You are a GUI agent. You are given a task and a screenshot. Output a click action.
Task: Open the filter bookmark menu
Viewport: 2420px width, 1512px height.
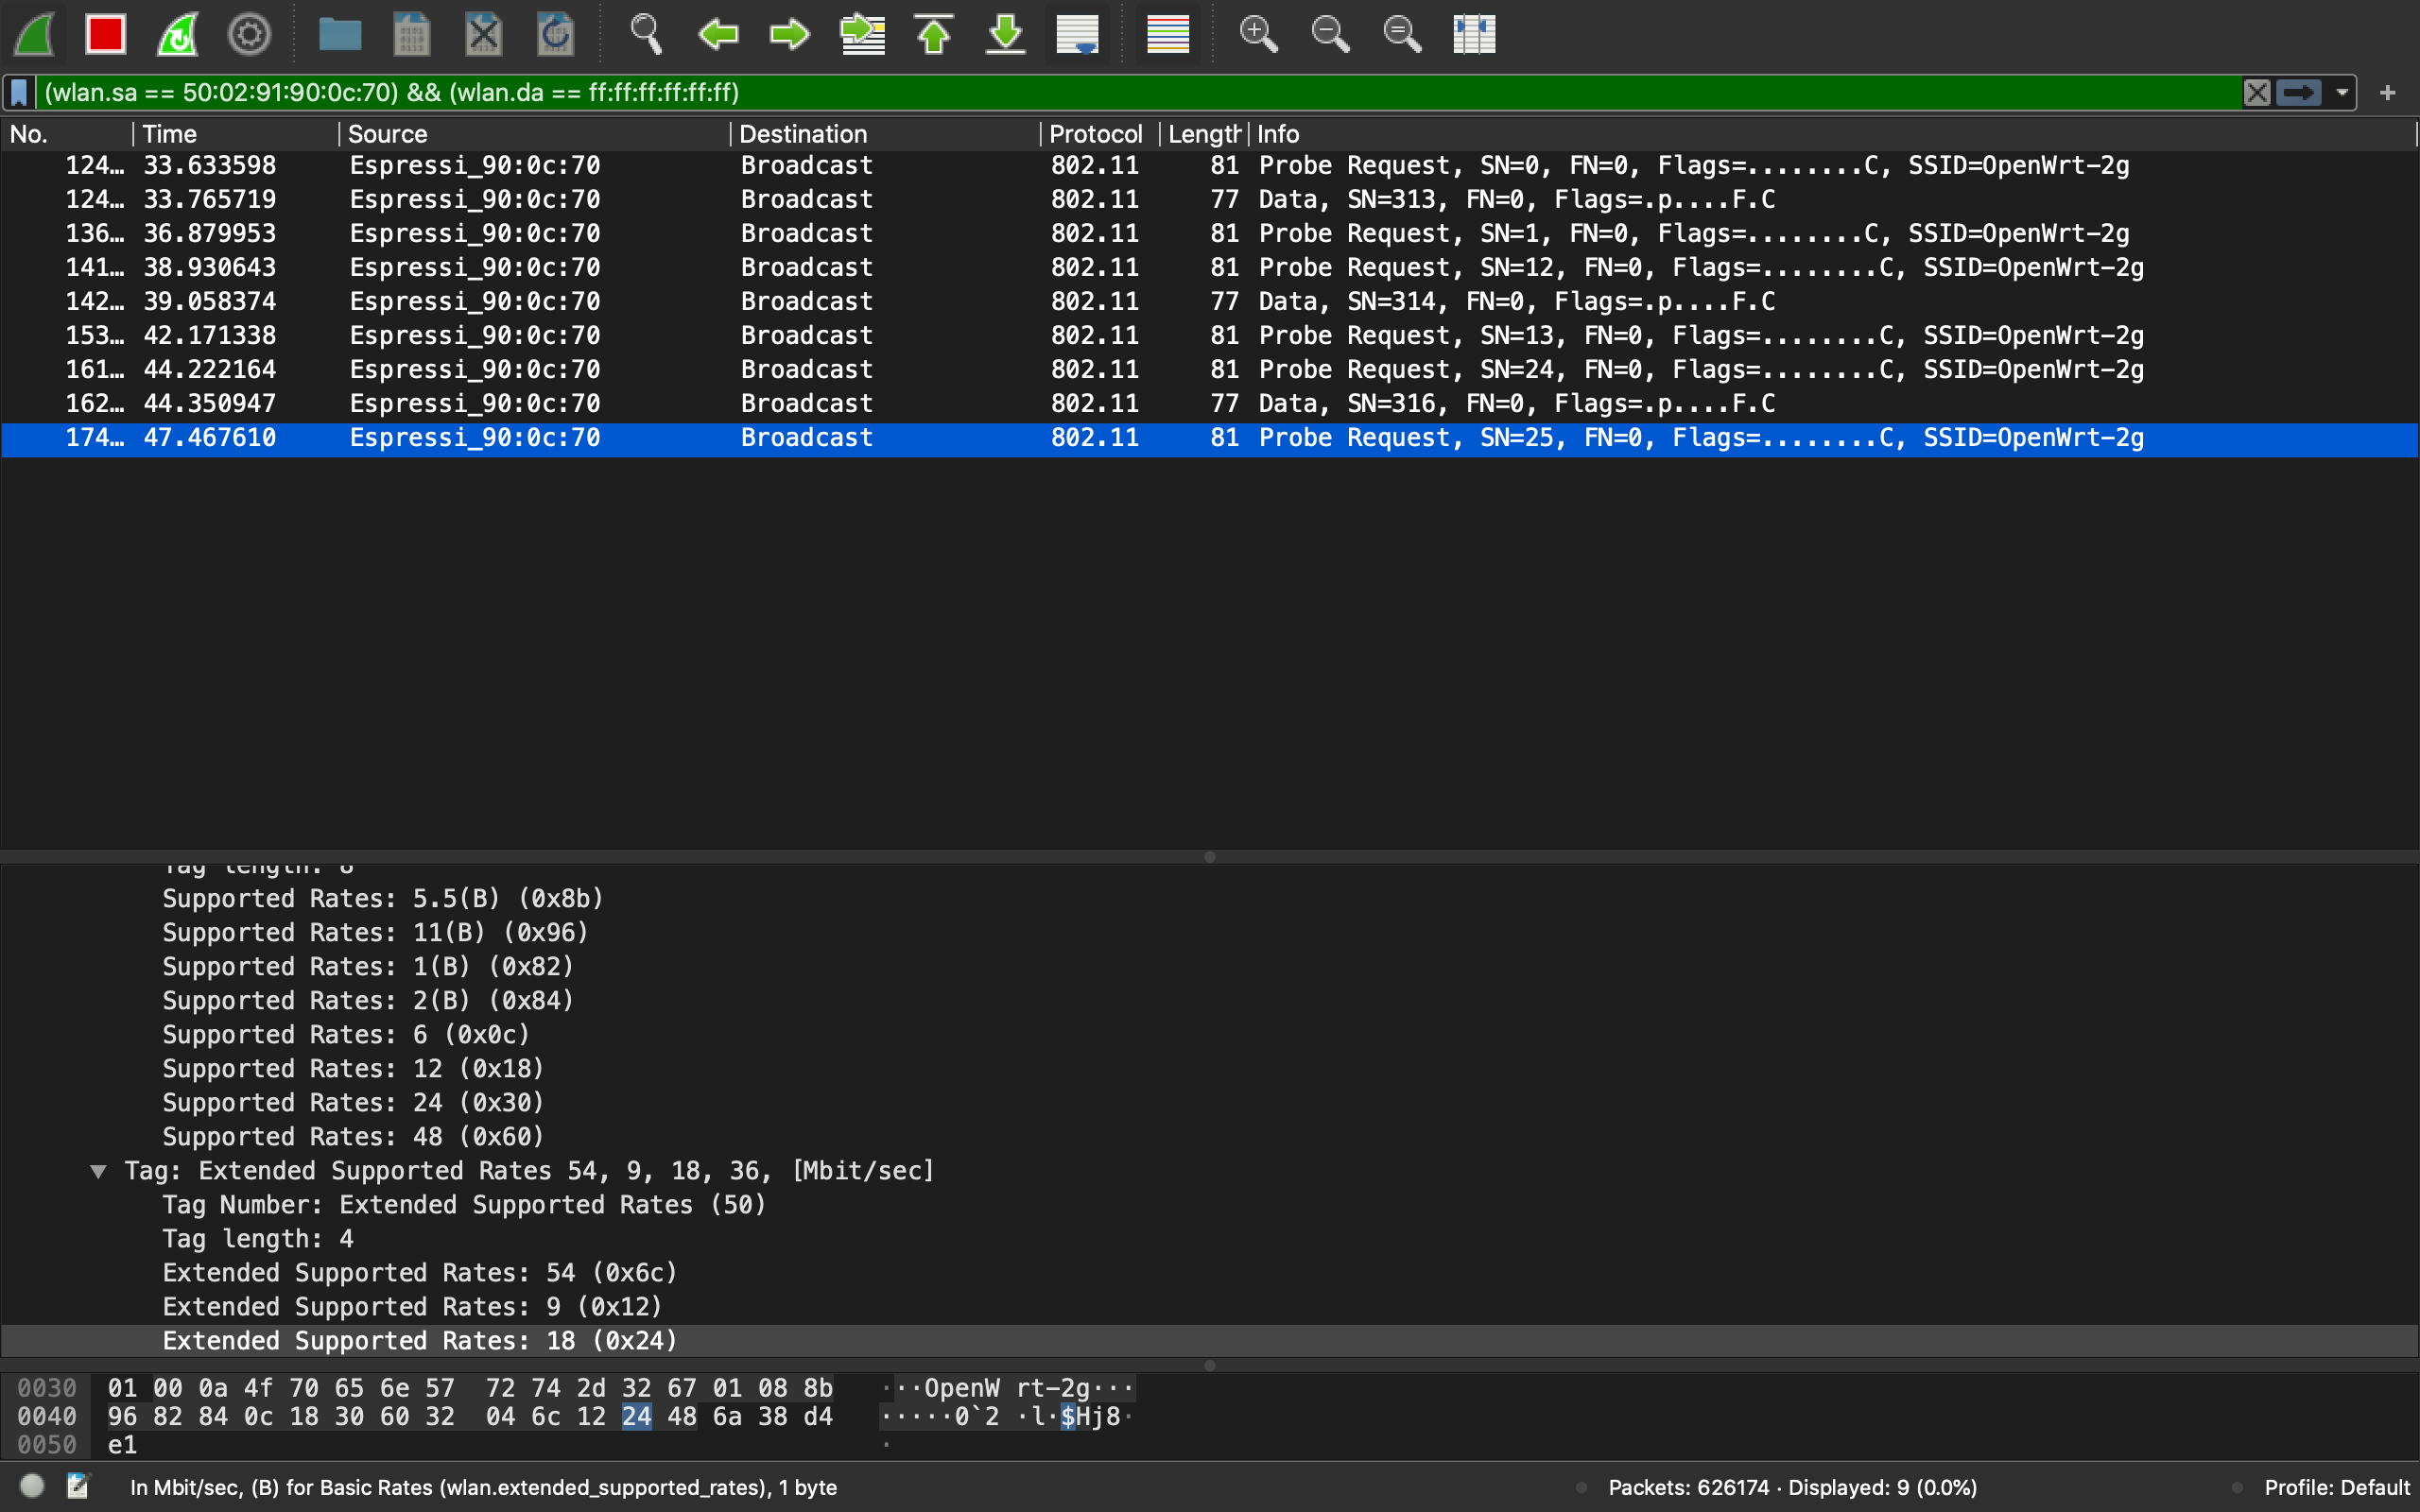click(20, 93)
